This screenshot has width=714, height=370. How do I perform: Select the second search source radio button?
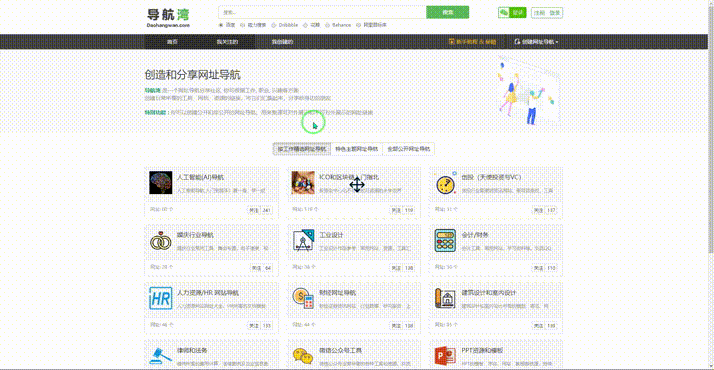pyautogui.click(x=243, y=25)
